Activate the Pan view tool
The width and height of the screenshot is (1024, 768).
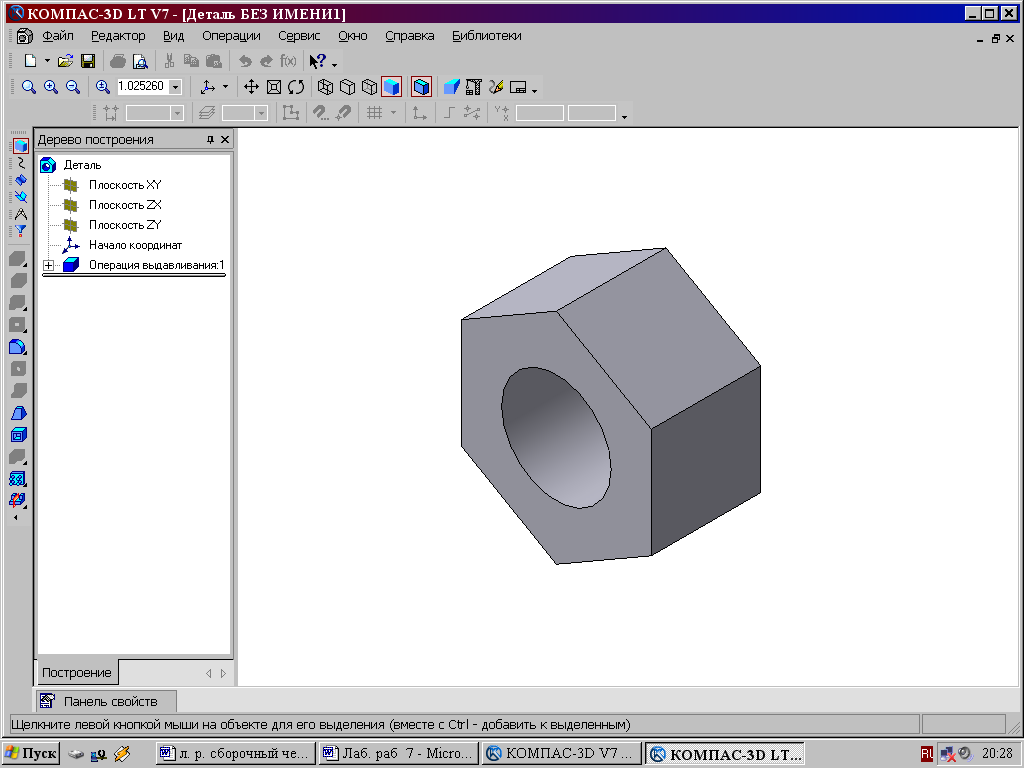click(252, 87)
